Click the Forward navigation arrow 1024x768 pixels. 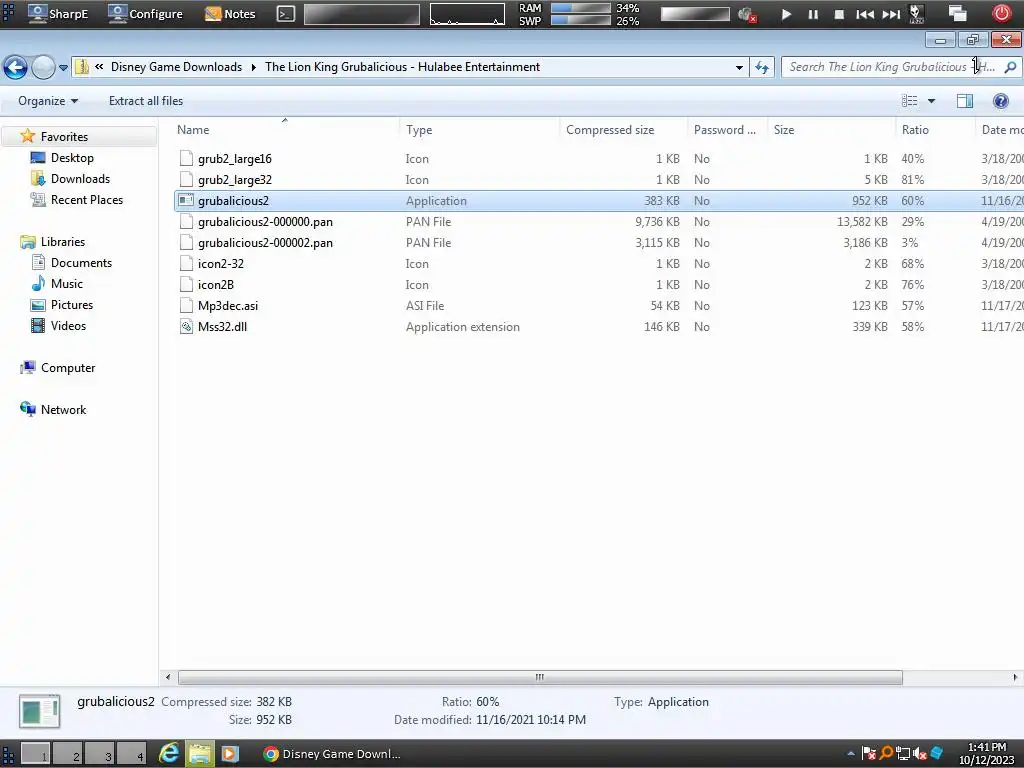43,67
